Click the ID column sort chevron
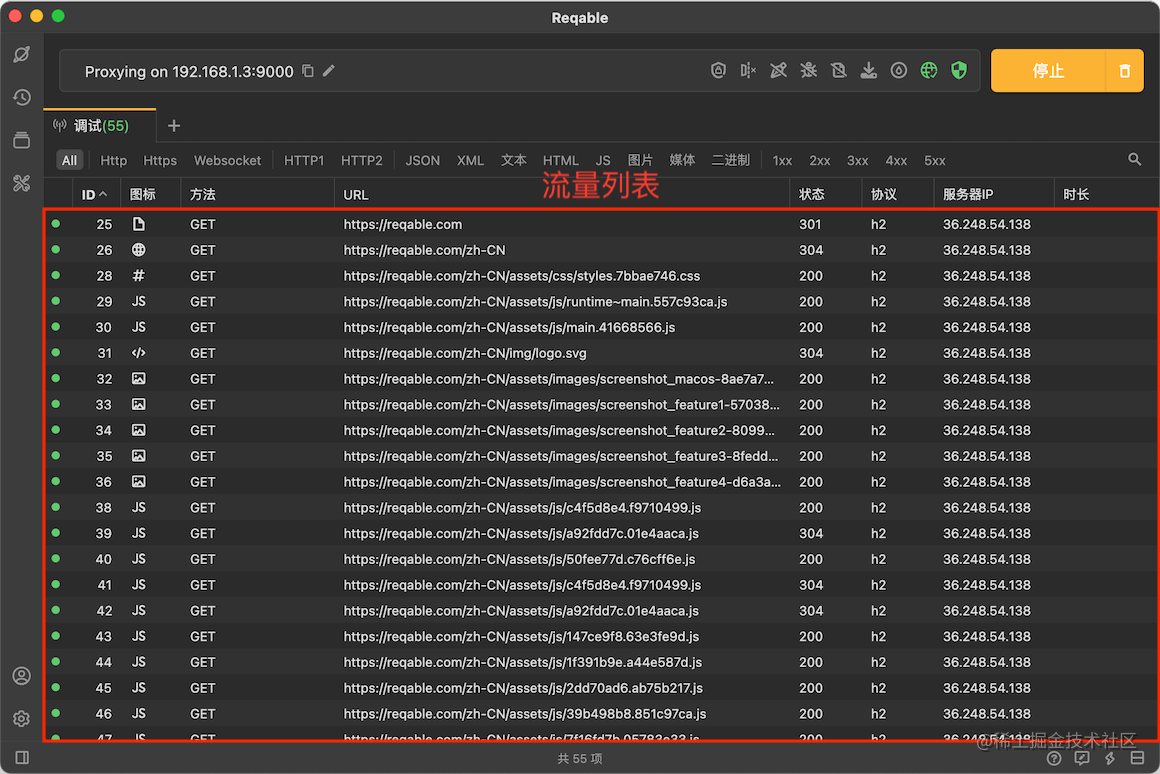The image size is (1160, 774). point(101,193)
